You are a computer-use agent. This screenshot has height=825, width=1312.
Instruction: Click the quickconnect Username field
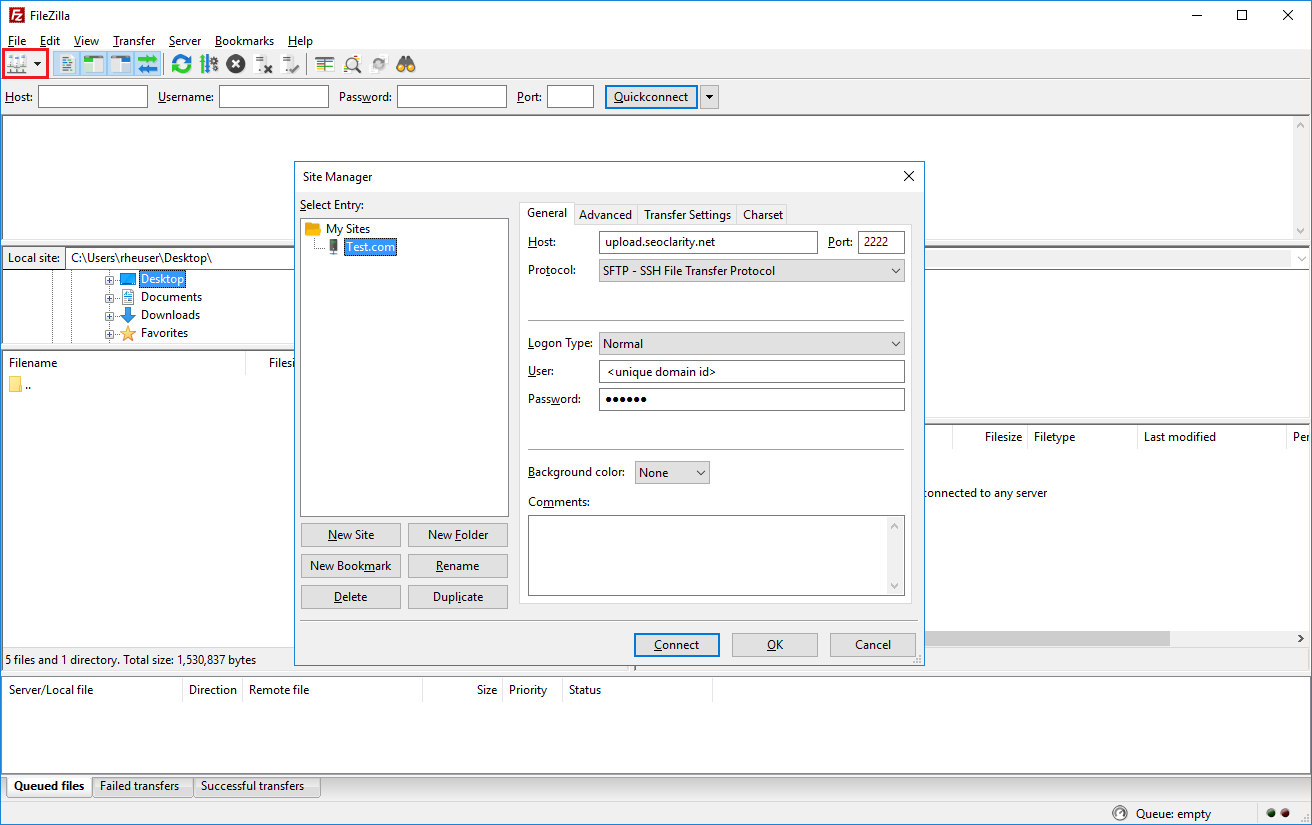[x=274, y=97]
